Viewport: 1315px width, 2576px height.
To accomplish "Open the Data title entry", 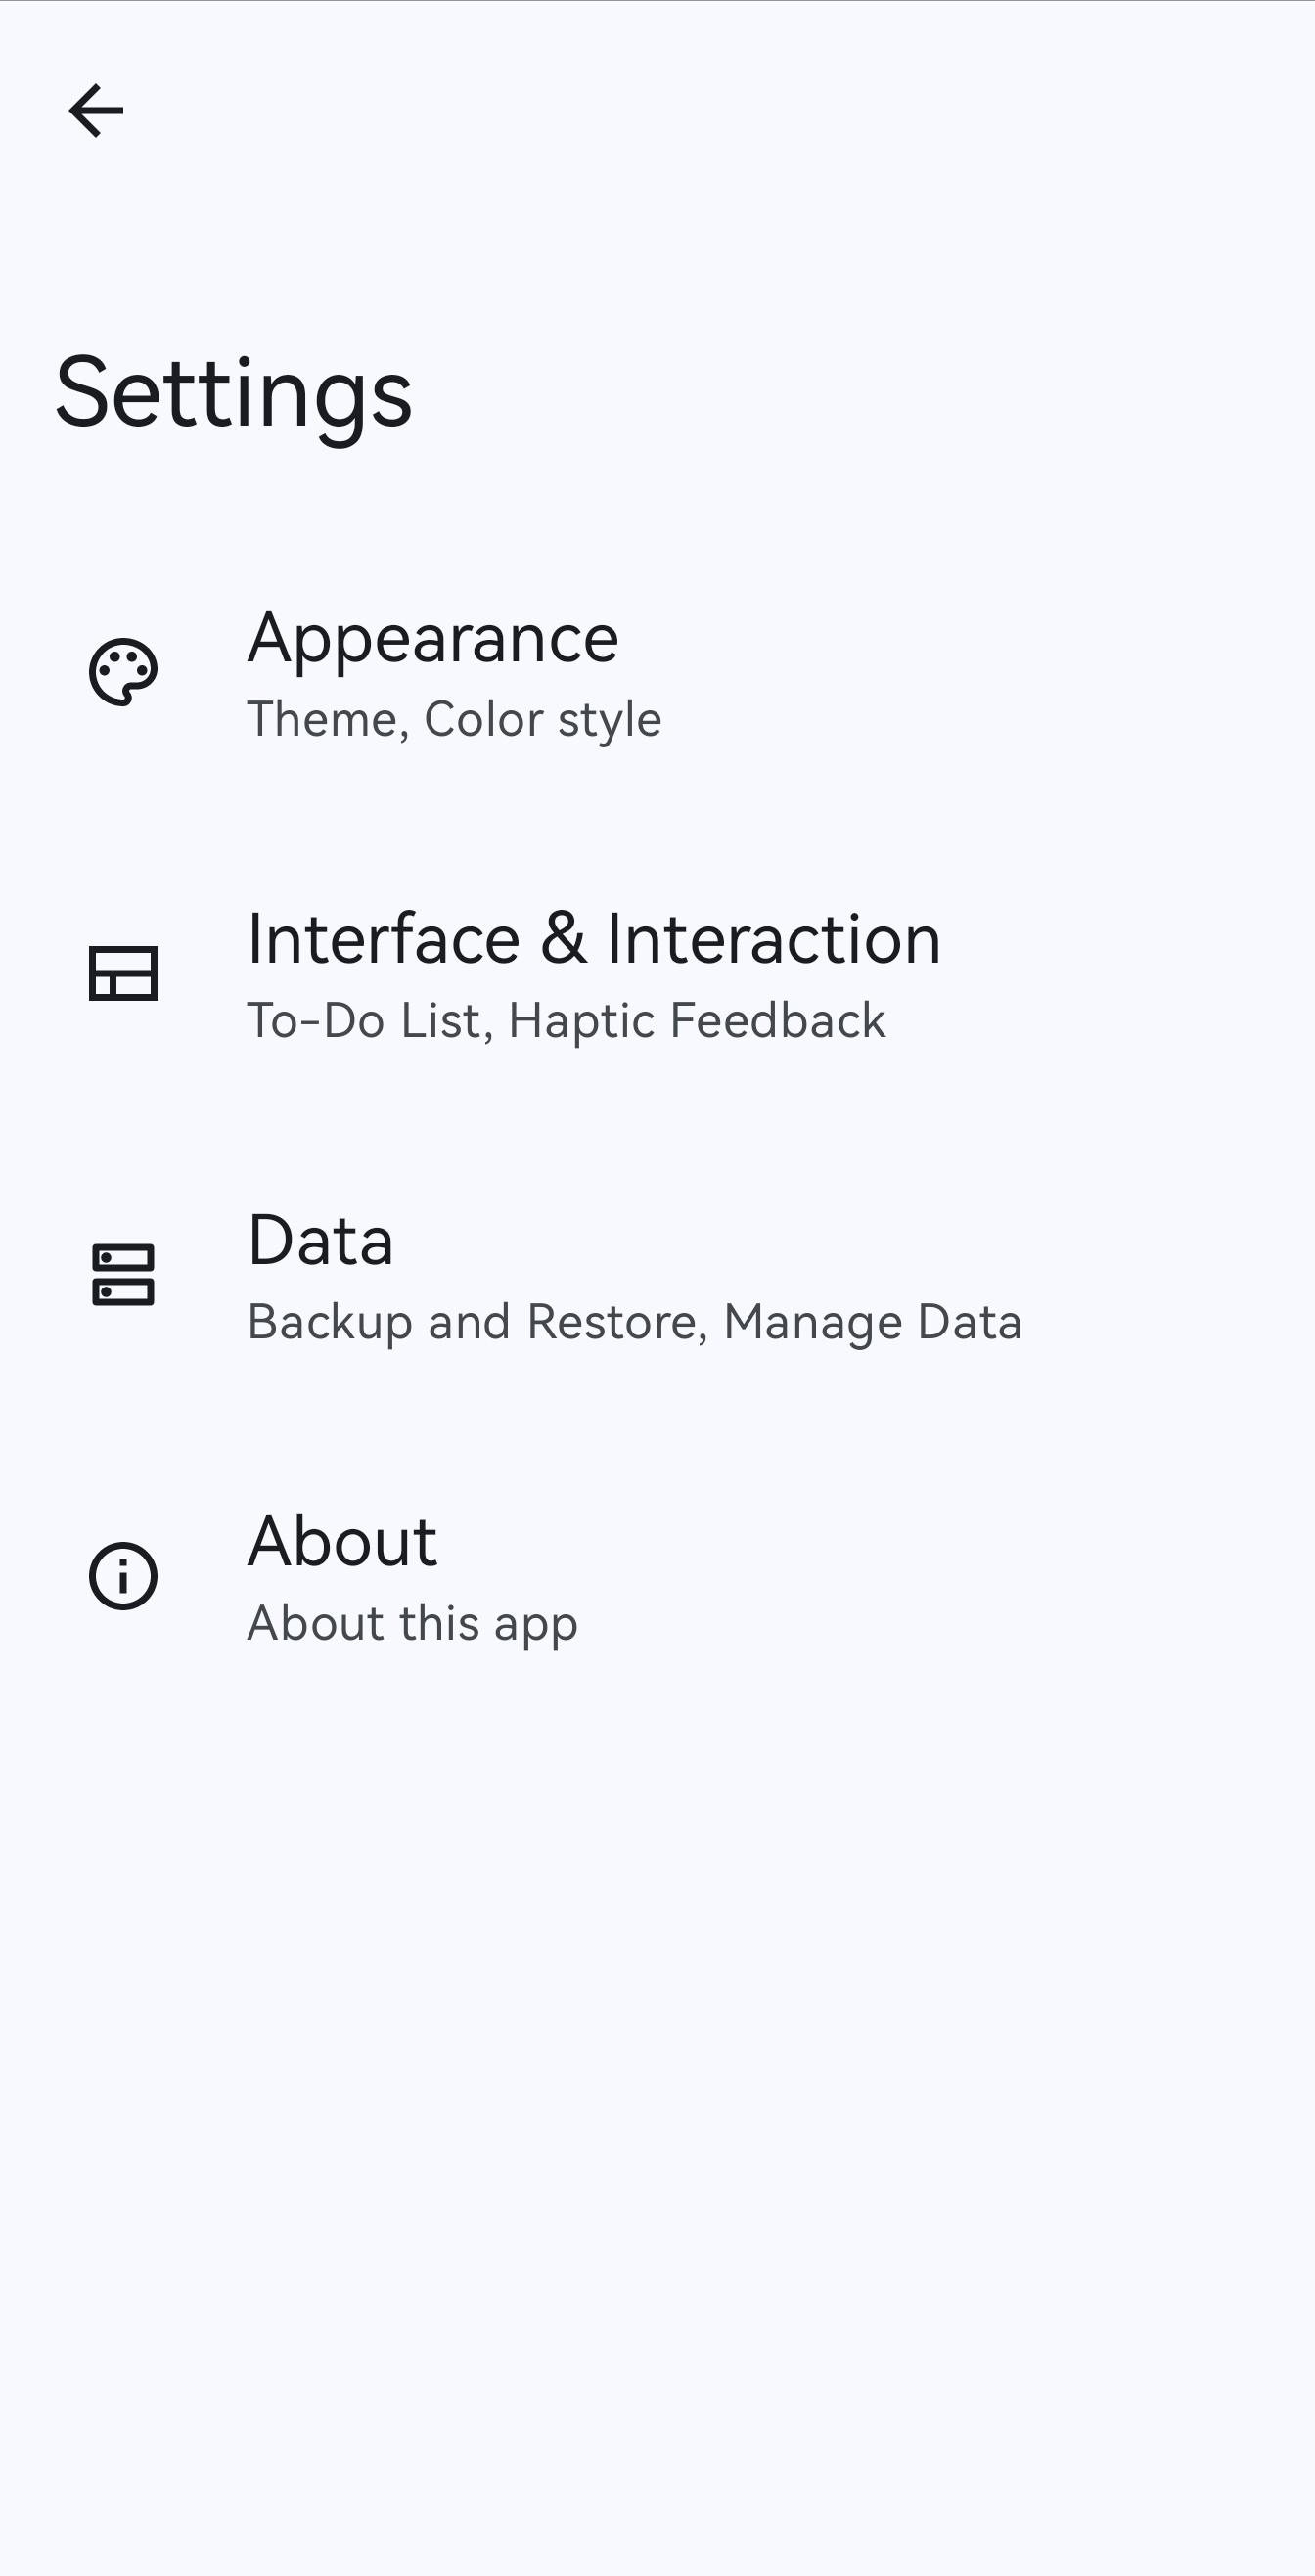I will click(x=320, y=1240).
